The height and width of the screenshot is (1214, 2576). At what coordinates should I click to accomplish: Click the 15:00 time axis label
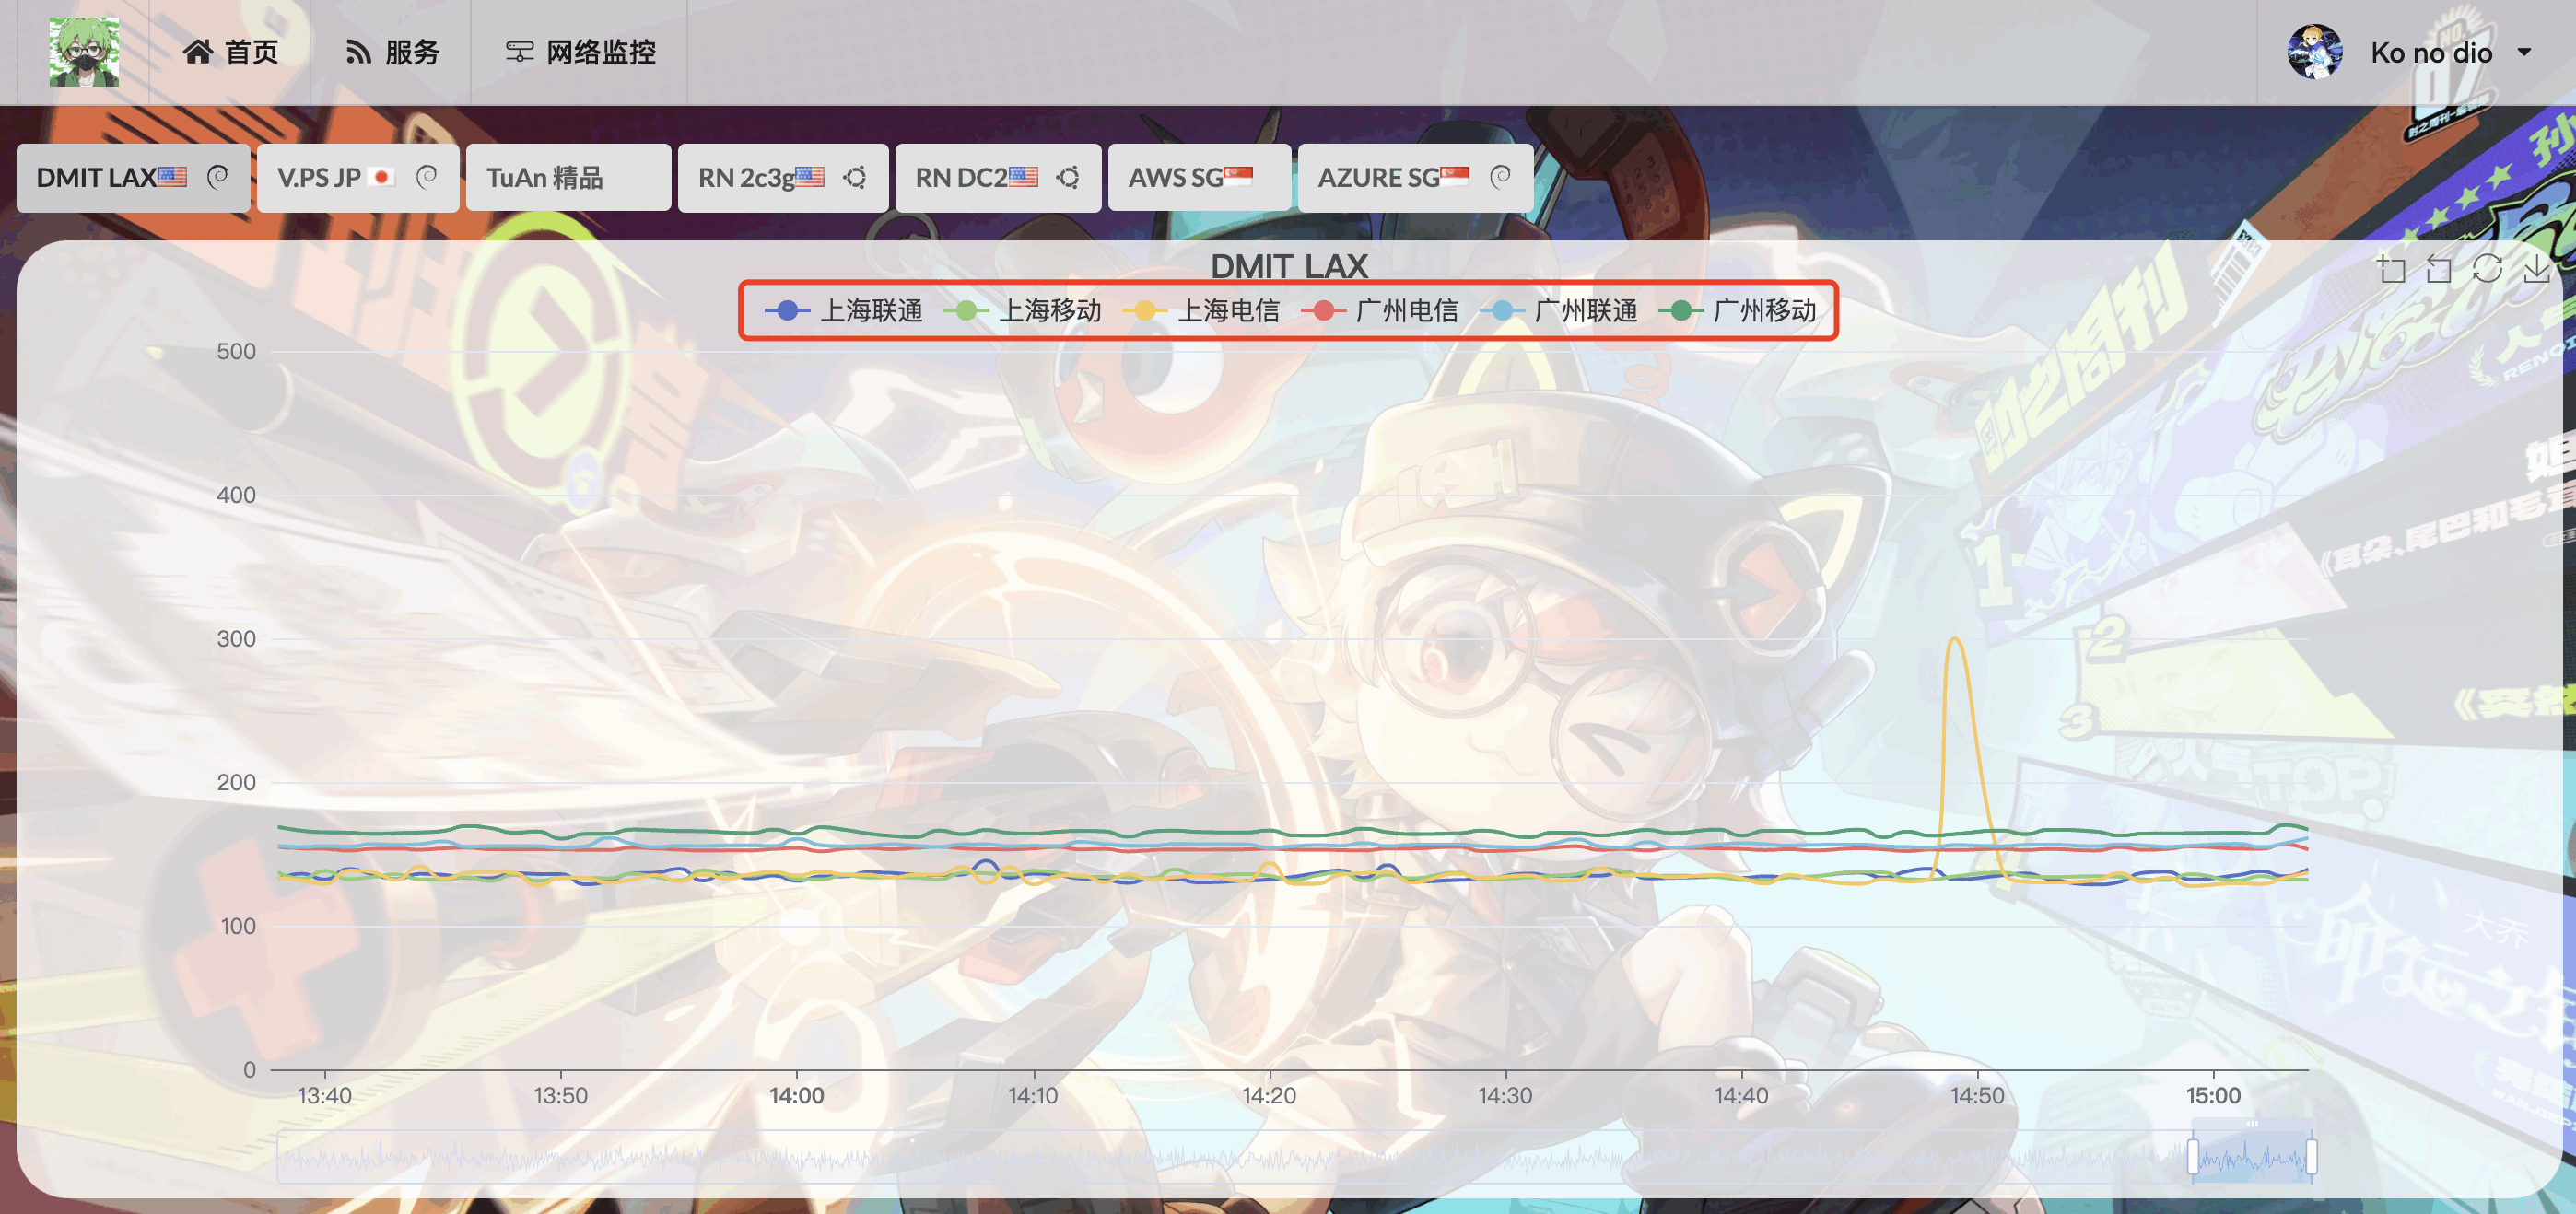[x=2213, y=1095]
